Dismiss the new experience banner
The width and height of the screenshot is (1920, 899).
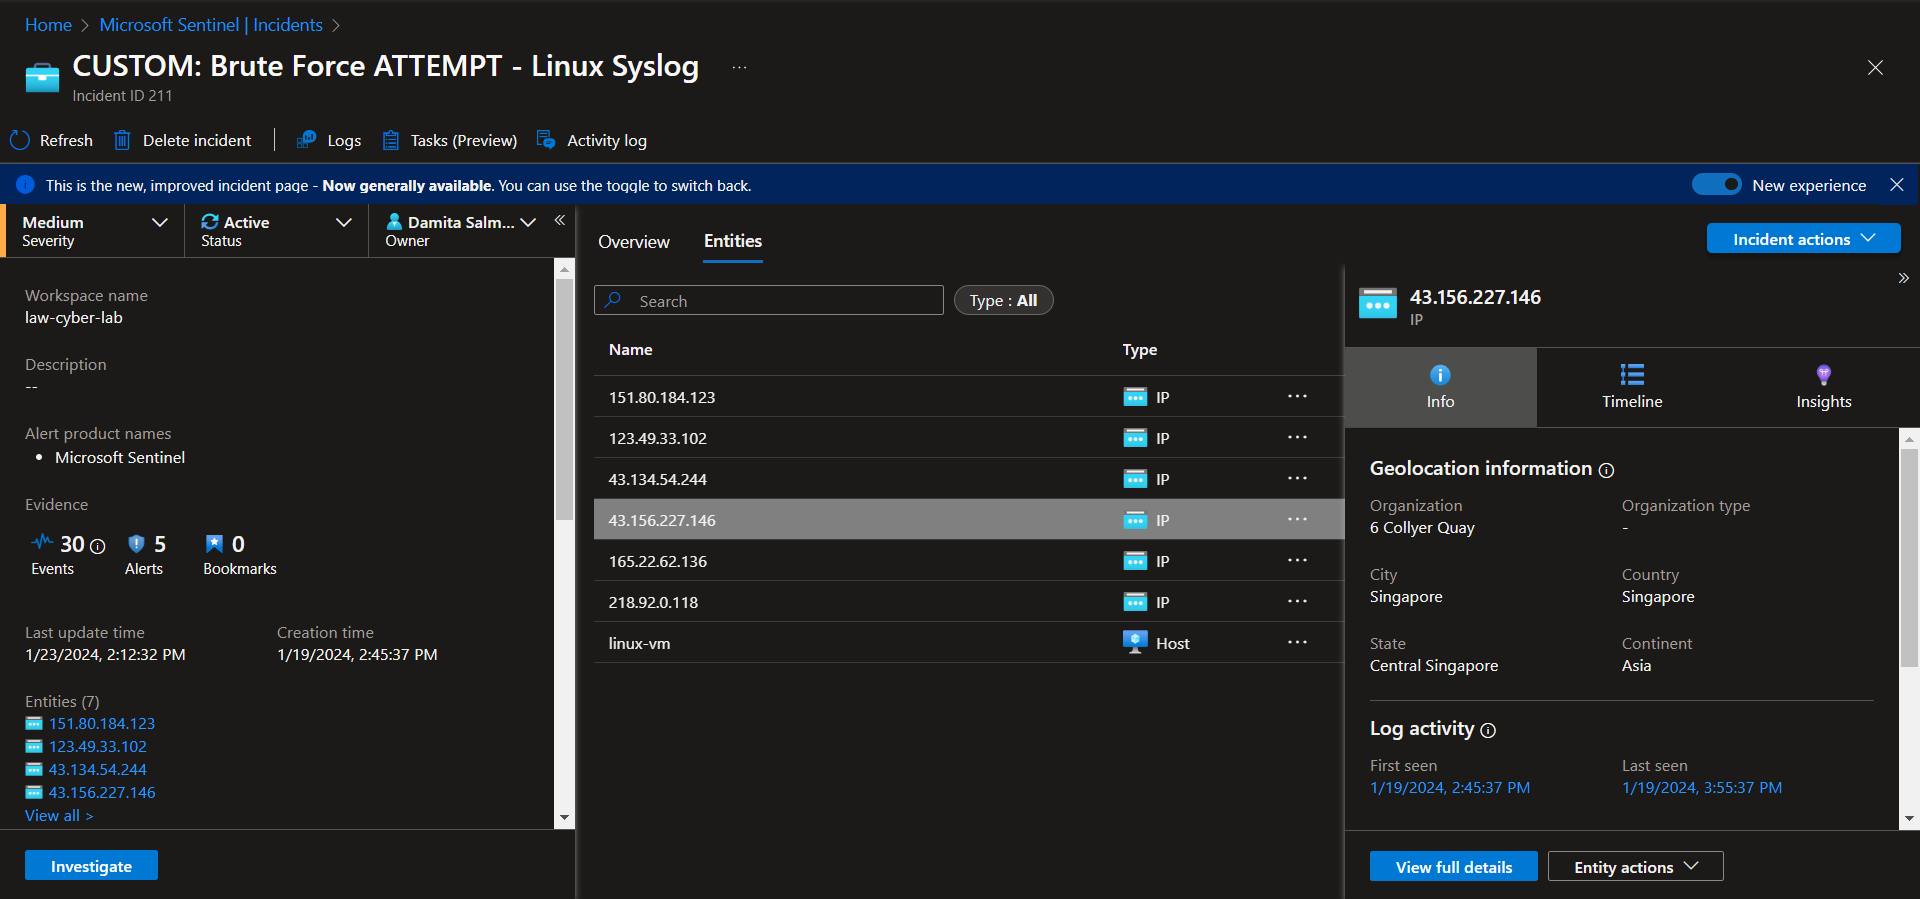click(1896, 185)
